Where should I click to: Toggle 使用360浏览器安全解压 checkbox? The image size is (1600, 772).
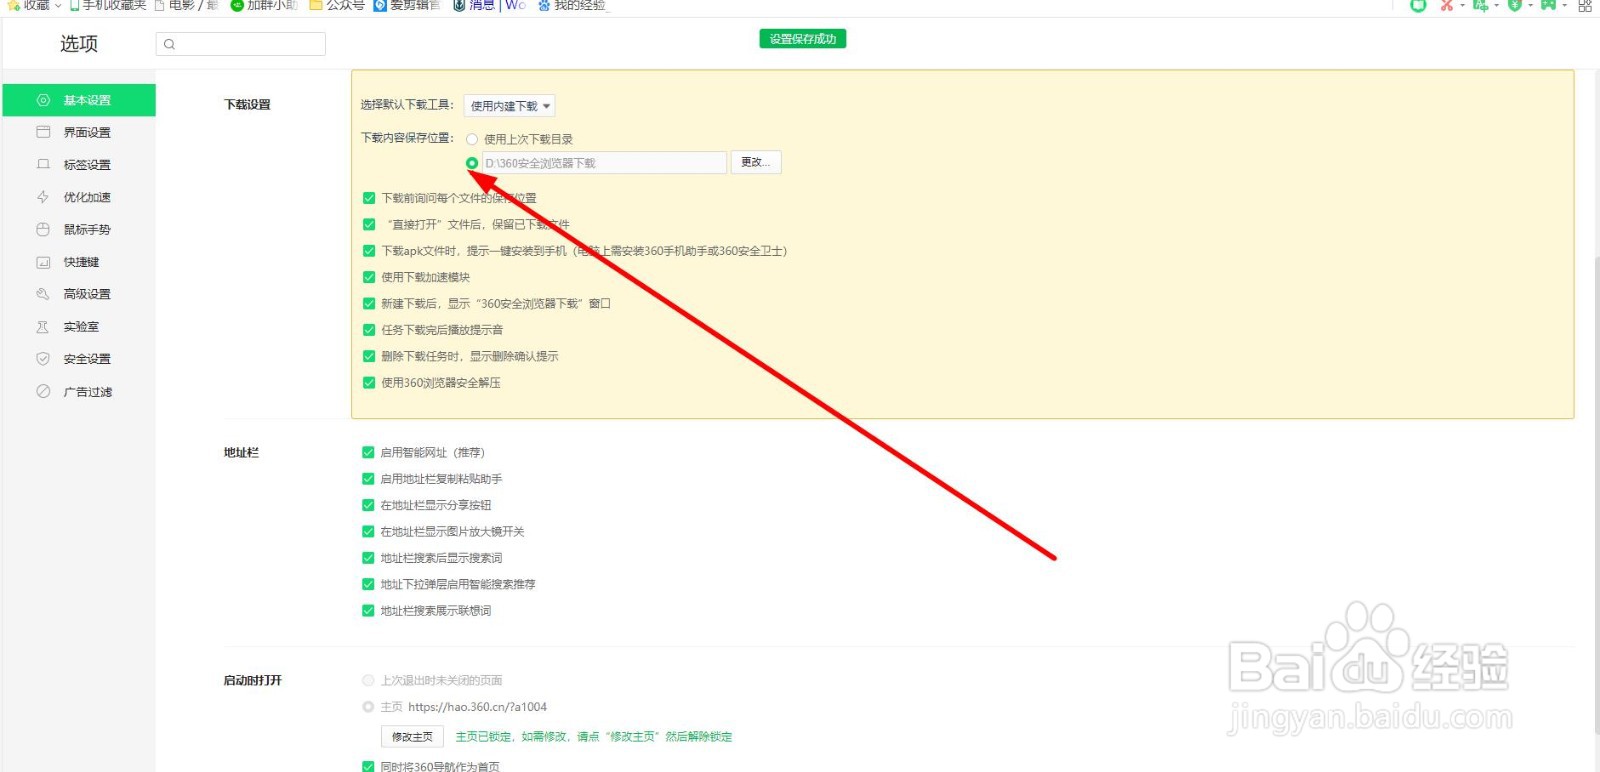coord(369,382)
